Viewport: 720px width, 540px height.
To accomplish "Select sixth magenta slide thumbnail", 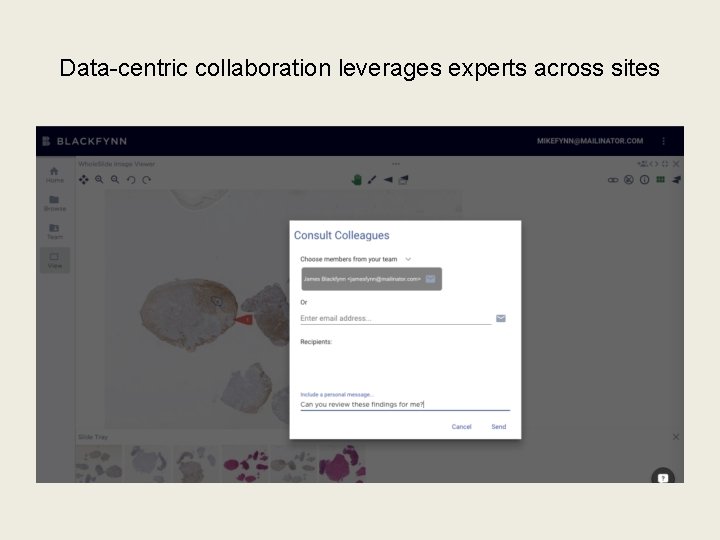I will coord(343,464).
